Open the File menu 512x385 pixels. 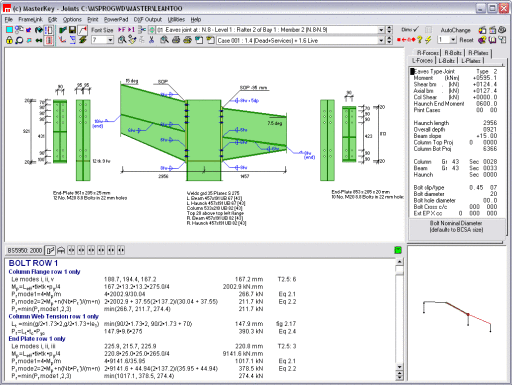pyautogui.click(x=9, y=19)
